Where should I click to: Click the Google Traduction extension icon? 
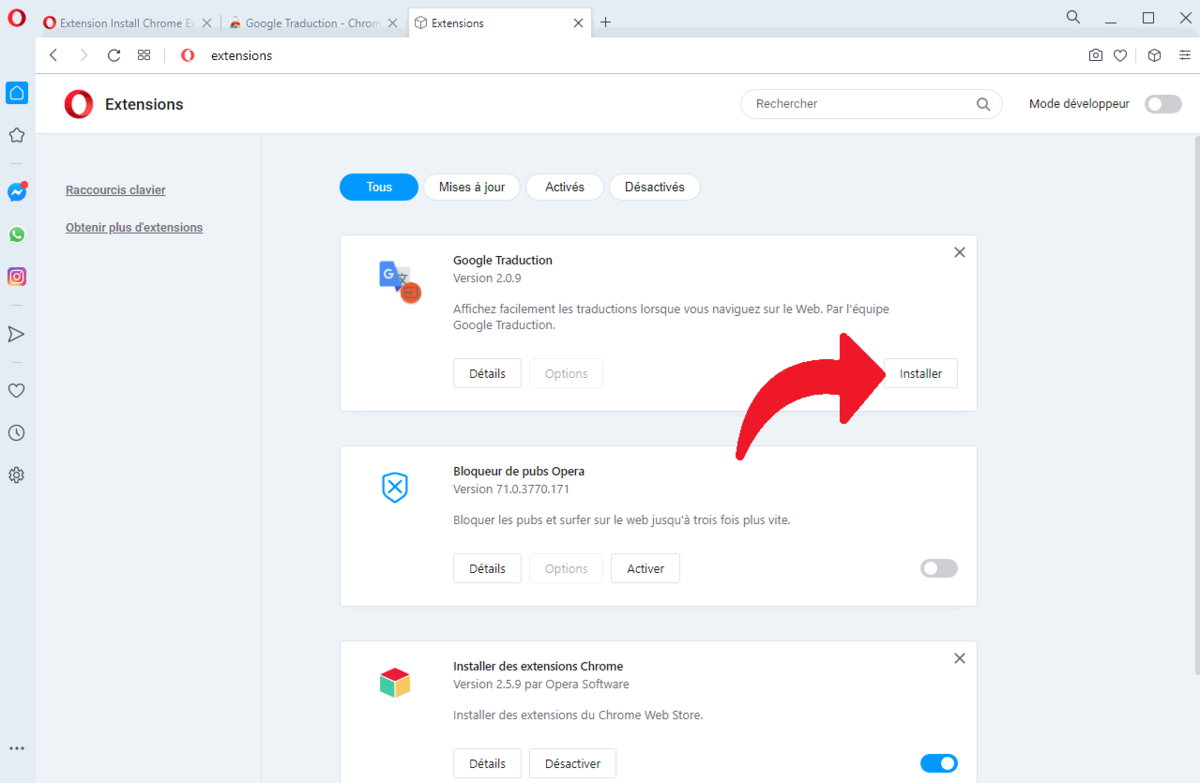[399, 281]
